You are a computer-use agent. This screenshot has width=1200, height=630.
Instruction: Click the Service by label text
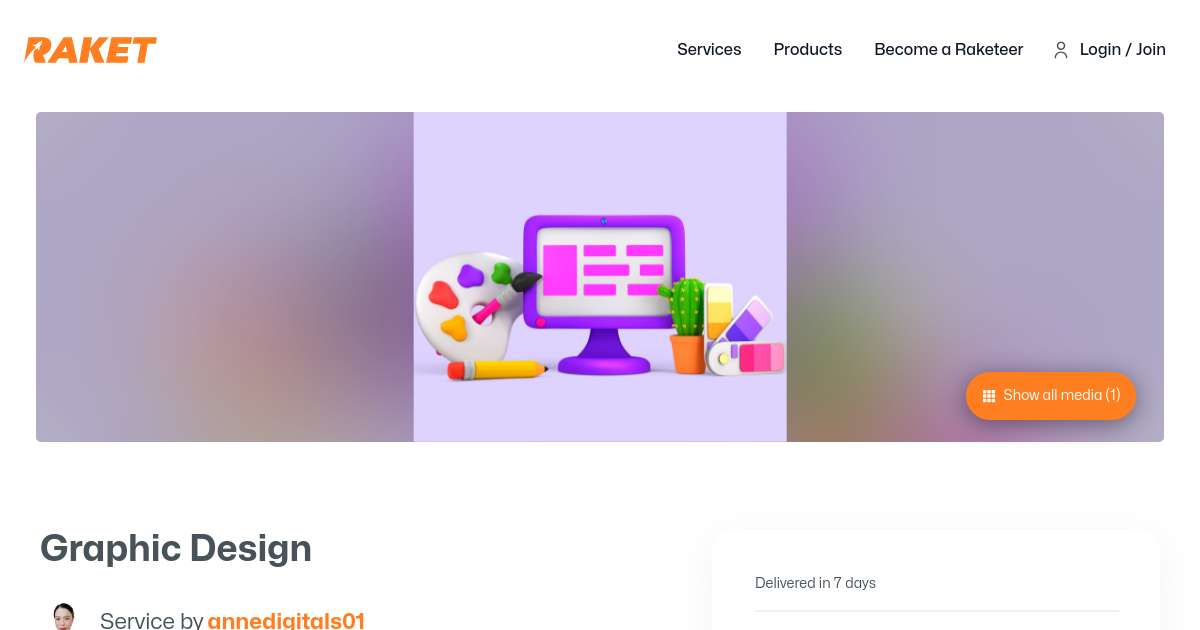point(152,621)
